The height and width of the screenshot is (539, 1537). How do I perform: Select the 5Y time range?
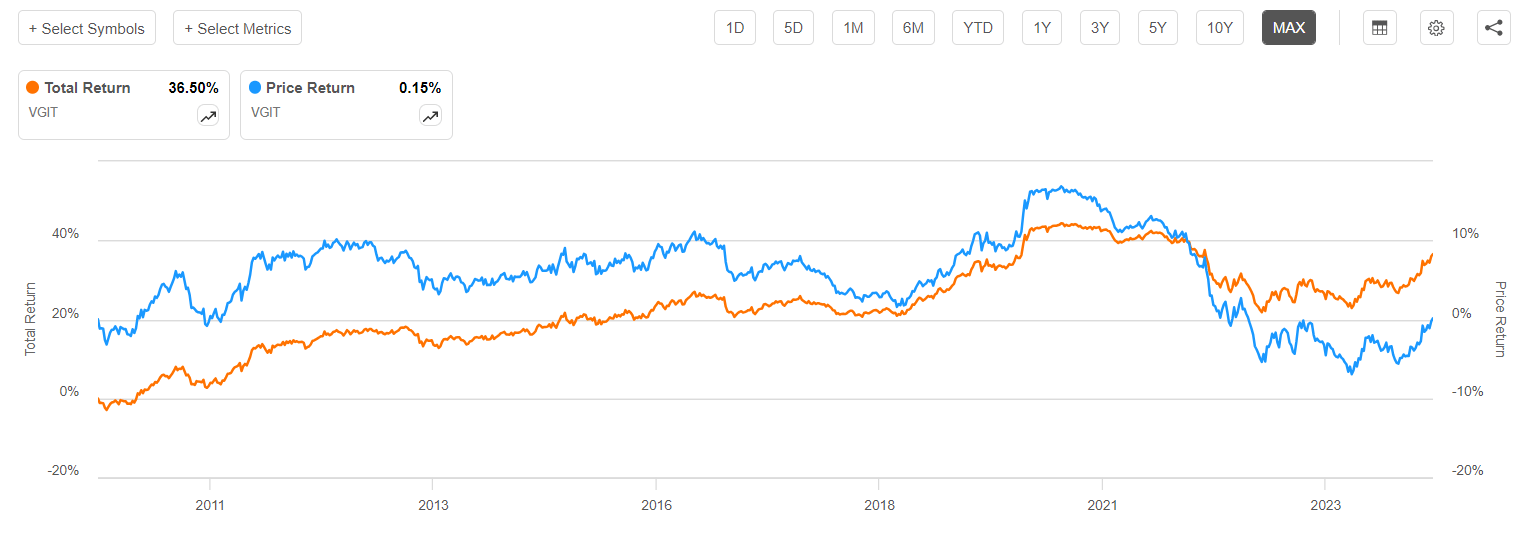point(1158,28)
